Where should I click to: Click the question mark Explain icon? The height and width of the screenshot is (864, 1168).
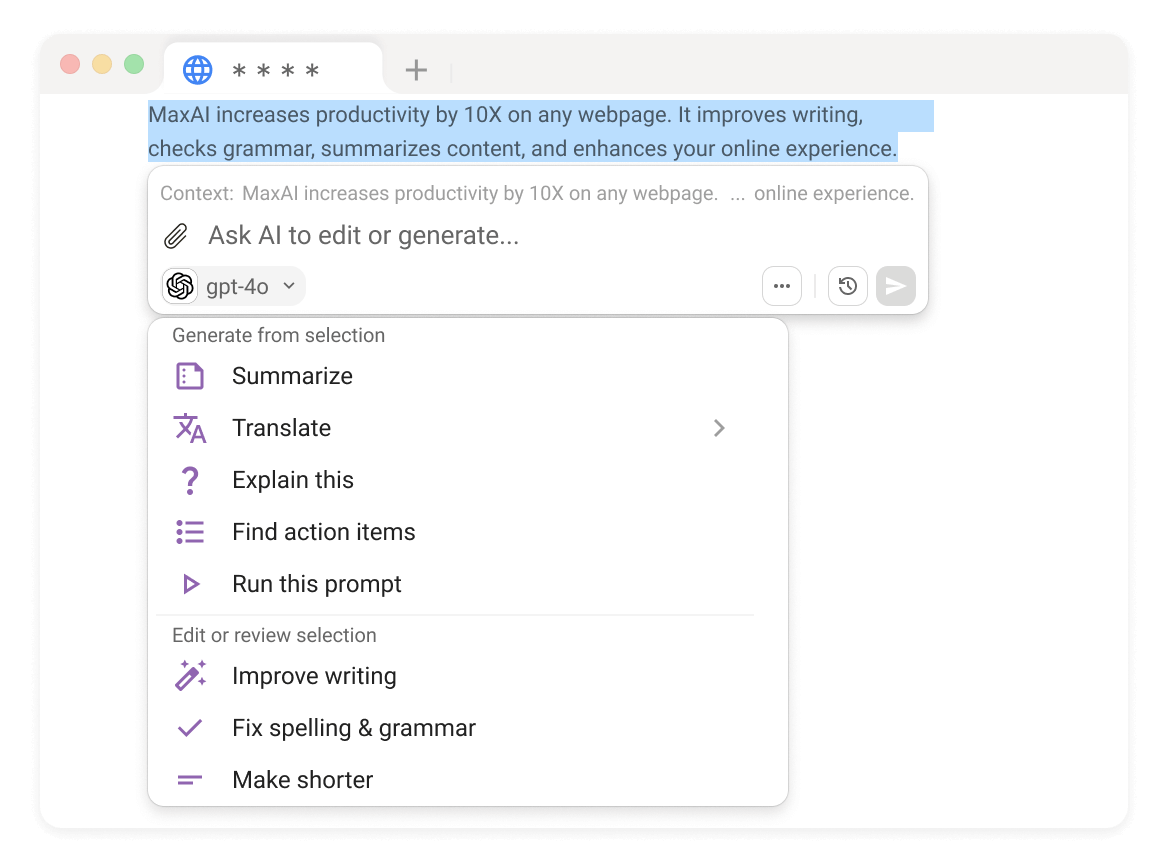(190, 480)
